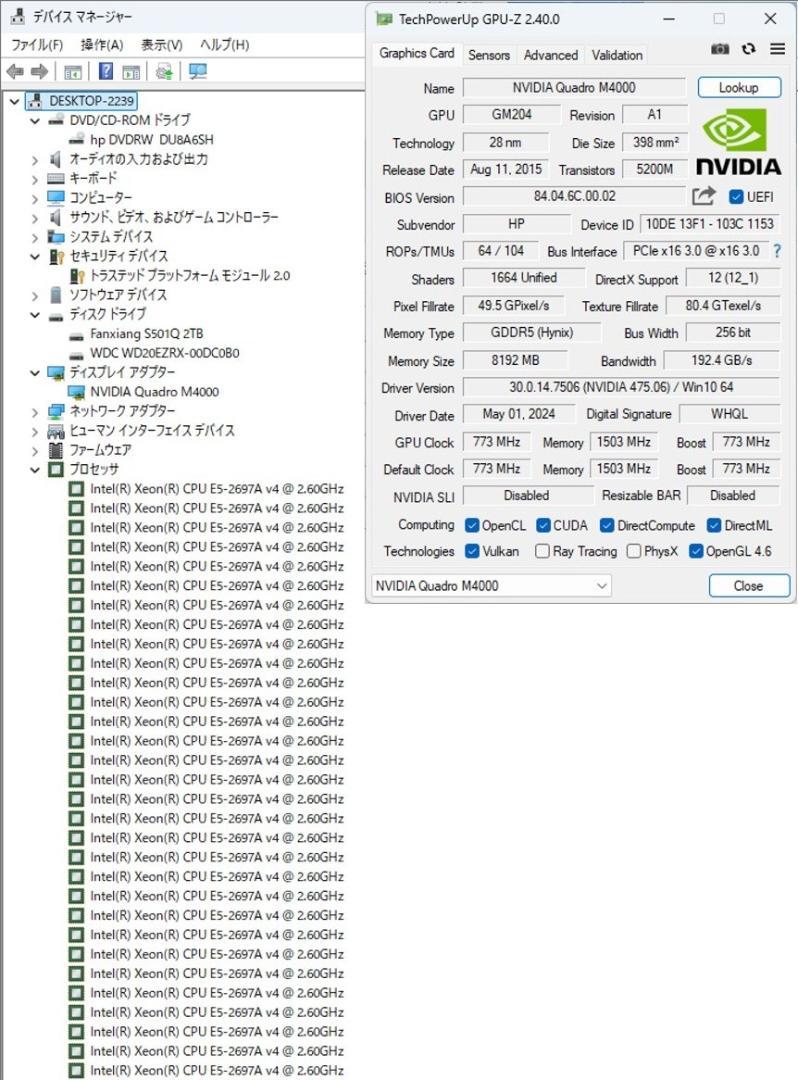This screenshot has height=1080, width=798.
Task: Select the Fanxiang S501Q 2TB disk
Action: [x=146, y=333]
